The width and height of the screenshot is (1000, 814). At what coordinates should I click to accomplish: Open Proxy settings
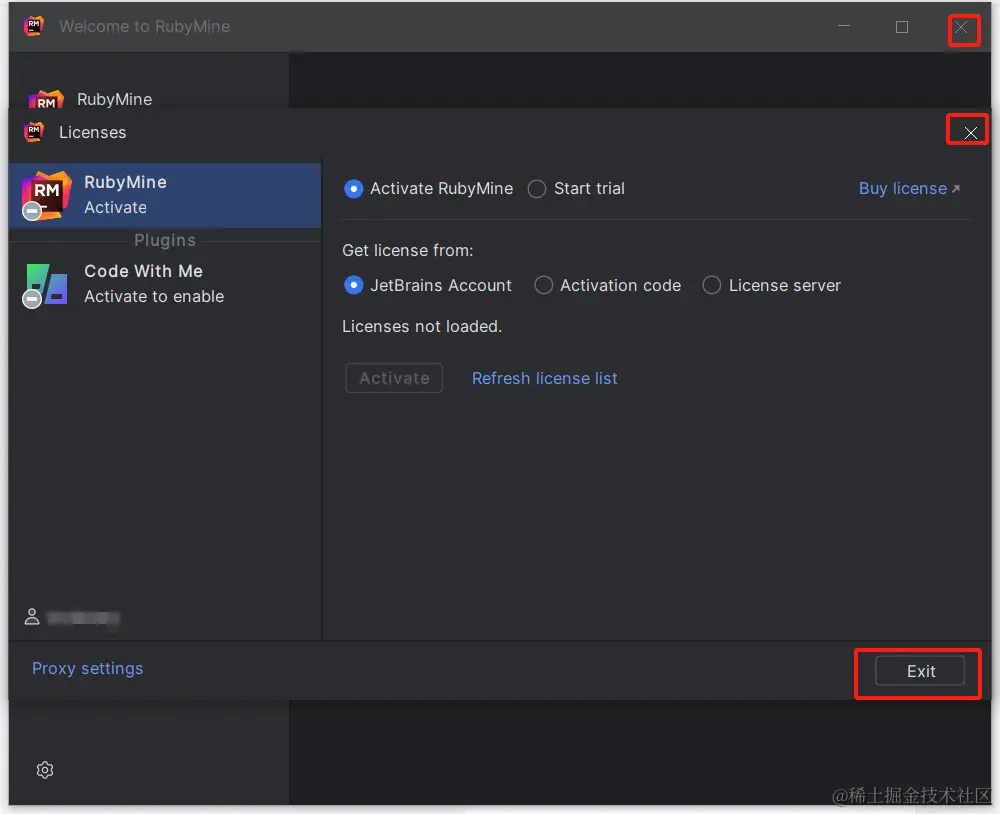(x=87, y=668)
